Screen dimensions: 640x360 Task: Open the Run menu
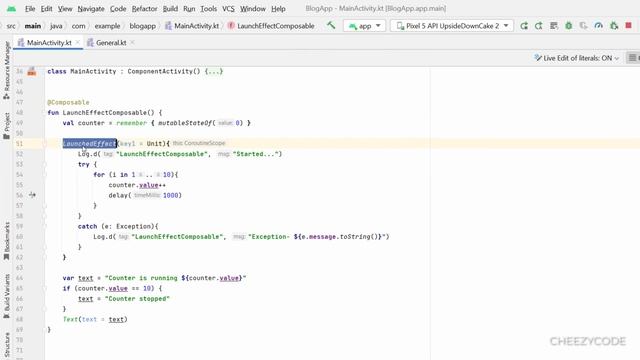click(x=189, y=9)
